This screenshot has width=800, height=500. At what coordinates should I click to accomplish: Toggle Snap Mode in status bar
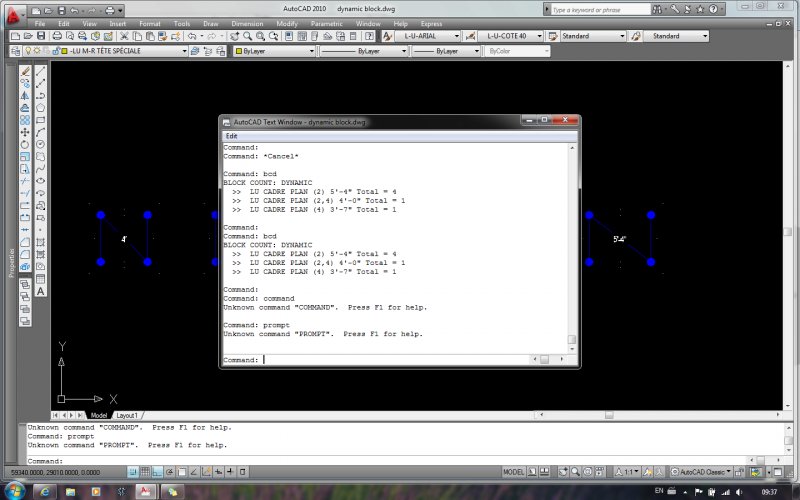point(133,472)
